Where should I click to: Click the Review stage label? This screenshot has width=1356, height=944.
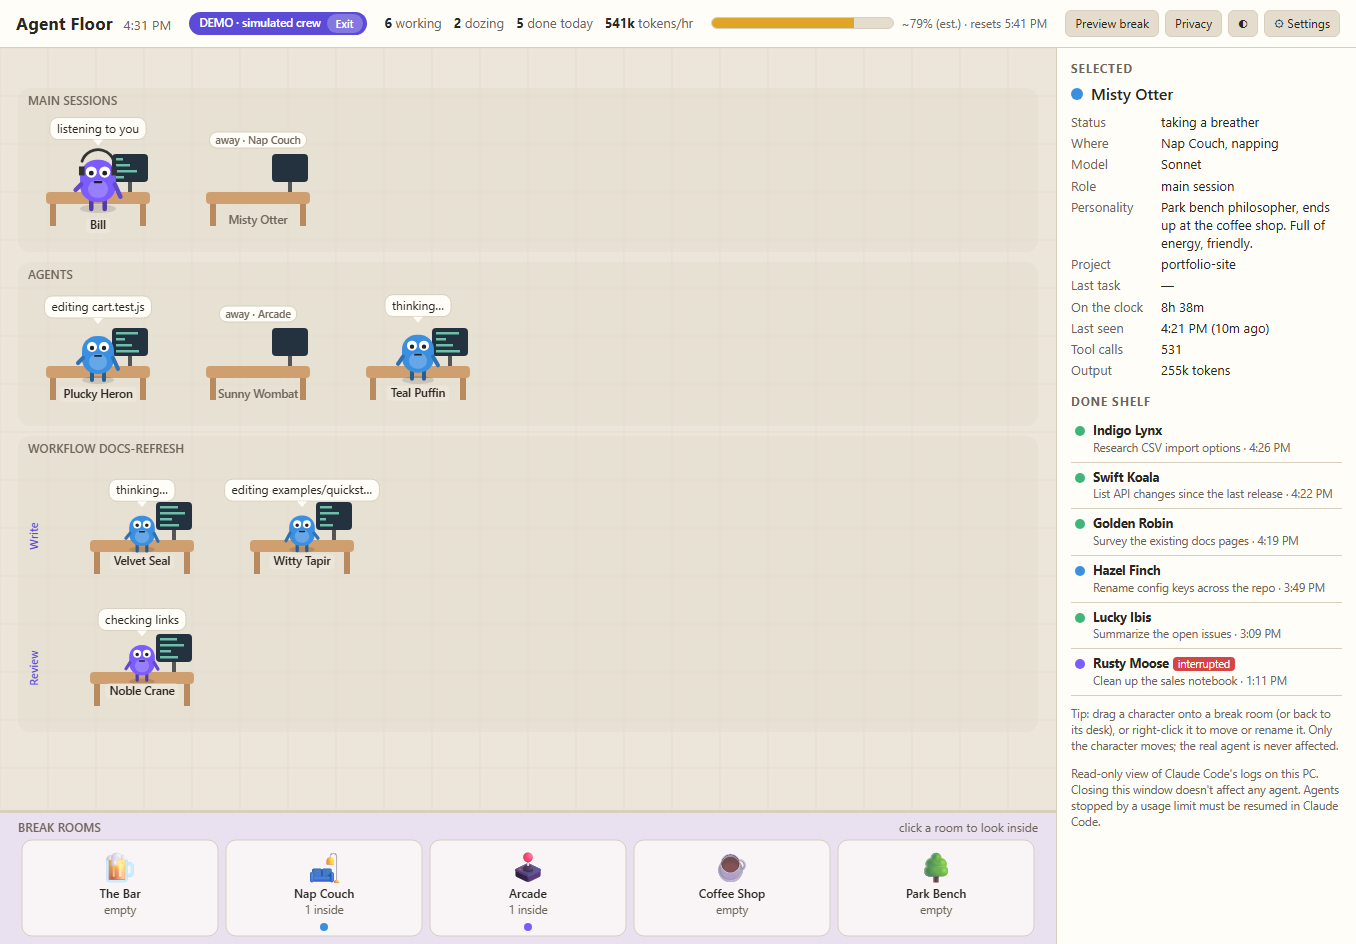pos(34,667)
